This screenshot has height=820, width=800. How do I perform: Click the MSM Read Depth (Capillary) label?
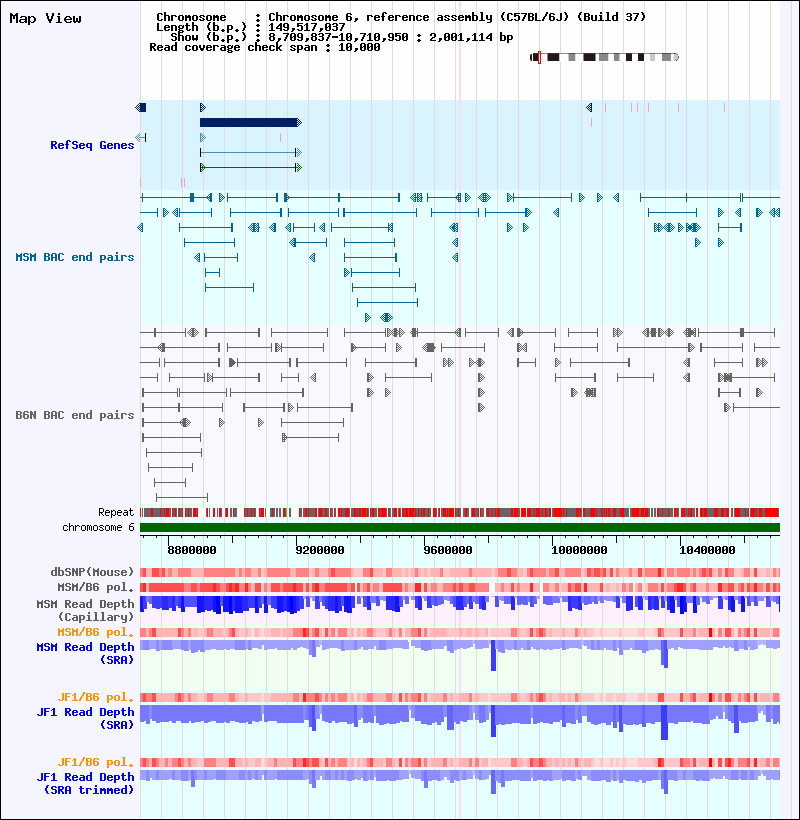[x=85, y=610]
